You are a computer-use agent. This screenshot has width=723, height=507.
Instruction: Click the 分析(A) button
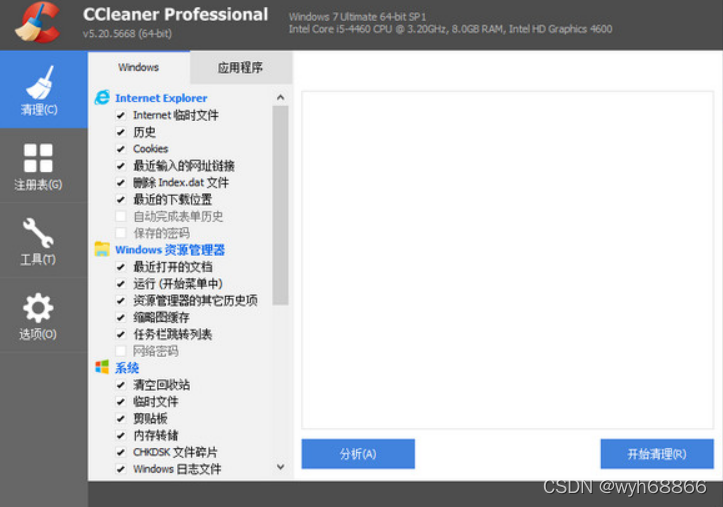[358, 454]
